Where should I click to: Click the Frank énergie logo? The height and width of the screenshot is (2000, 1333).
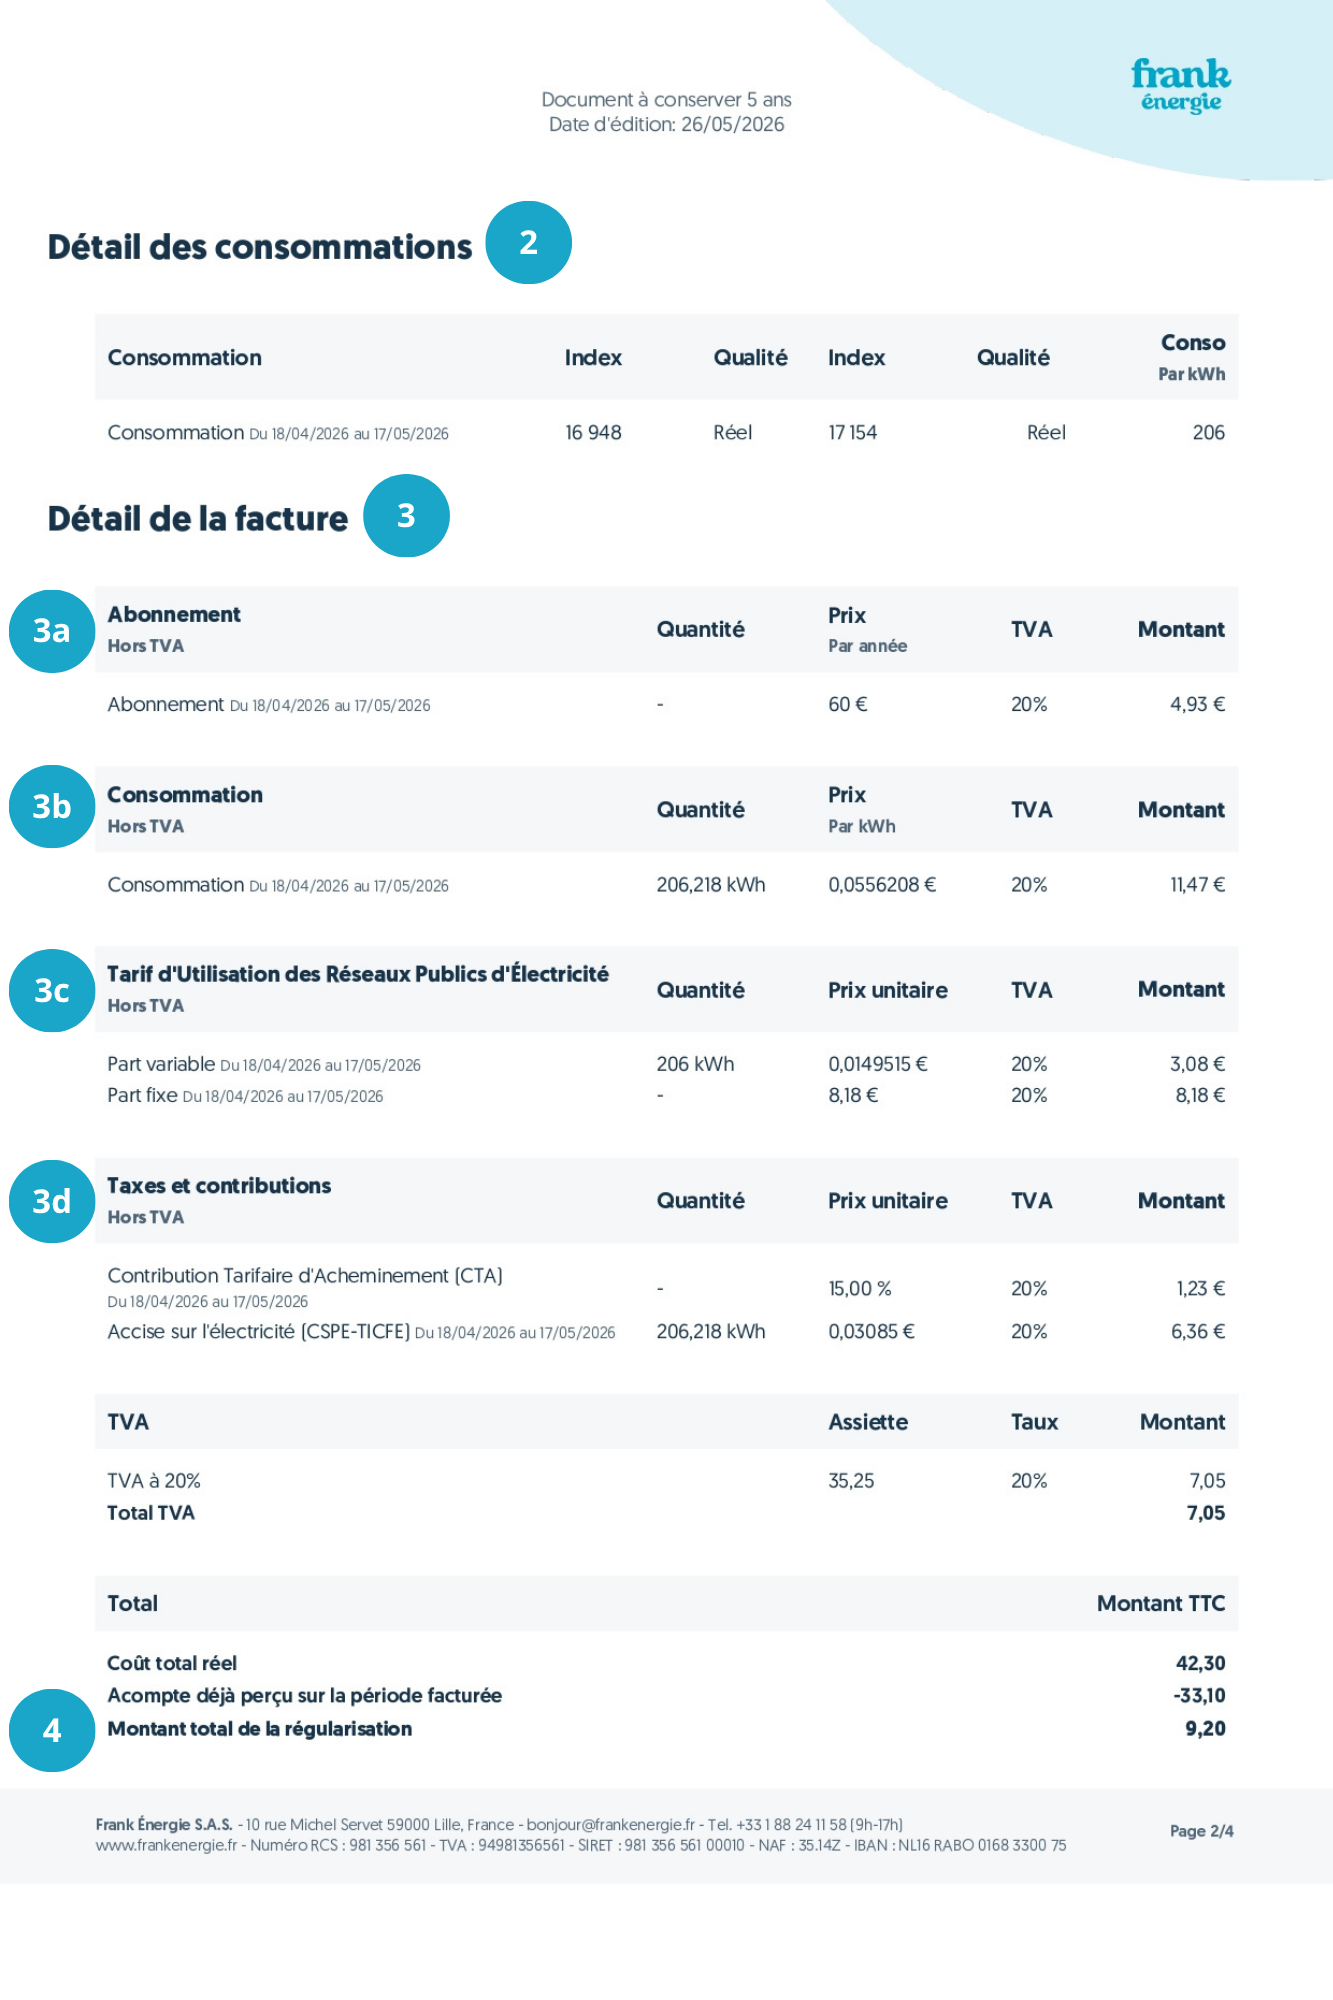point(1181,86)
